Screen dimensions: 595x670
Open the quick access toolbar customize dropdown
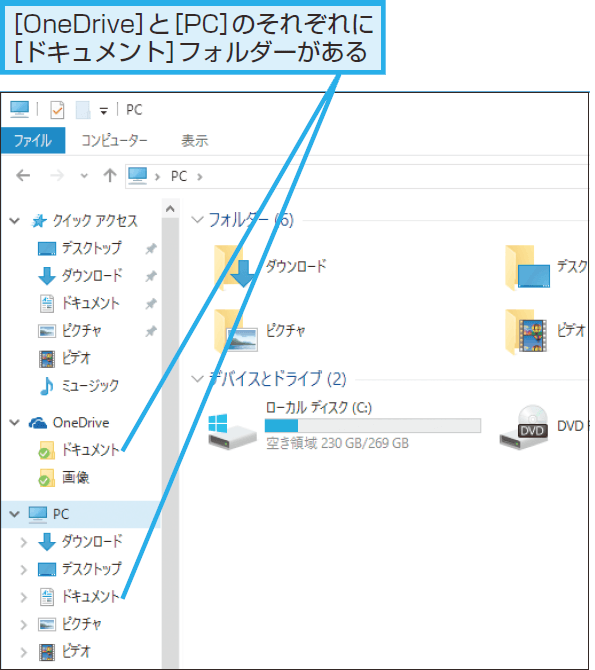pos(103,111)
